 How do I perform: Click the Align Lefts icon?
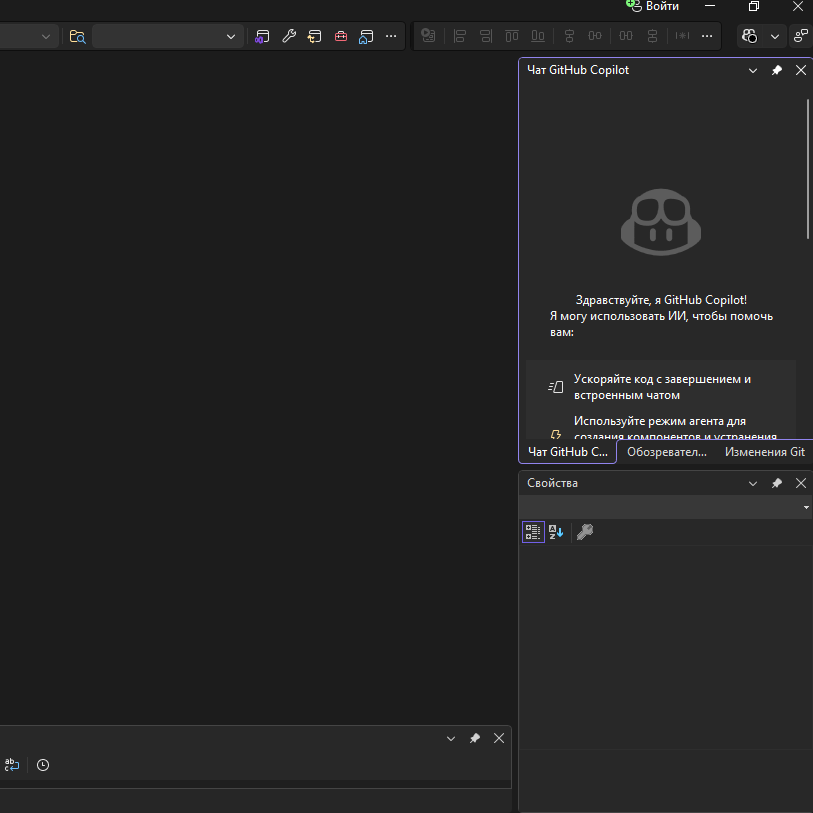(460, 36)
